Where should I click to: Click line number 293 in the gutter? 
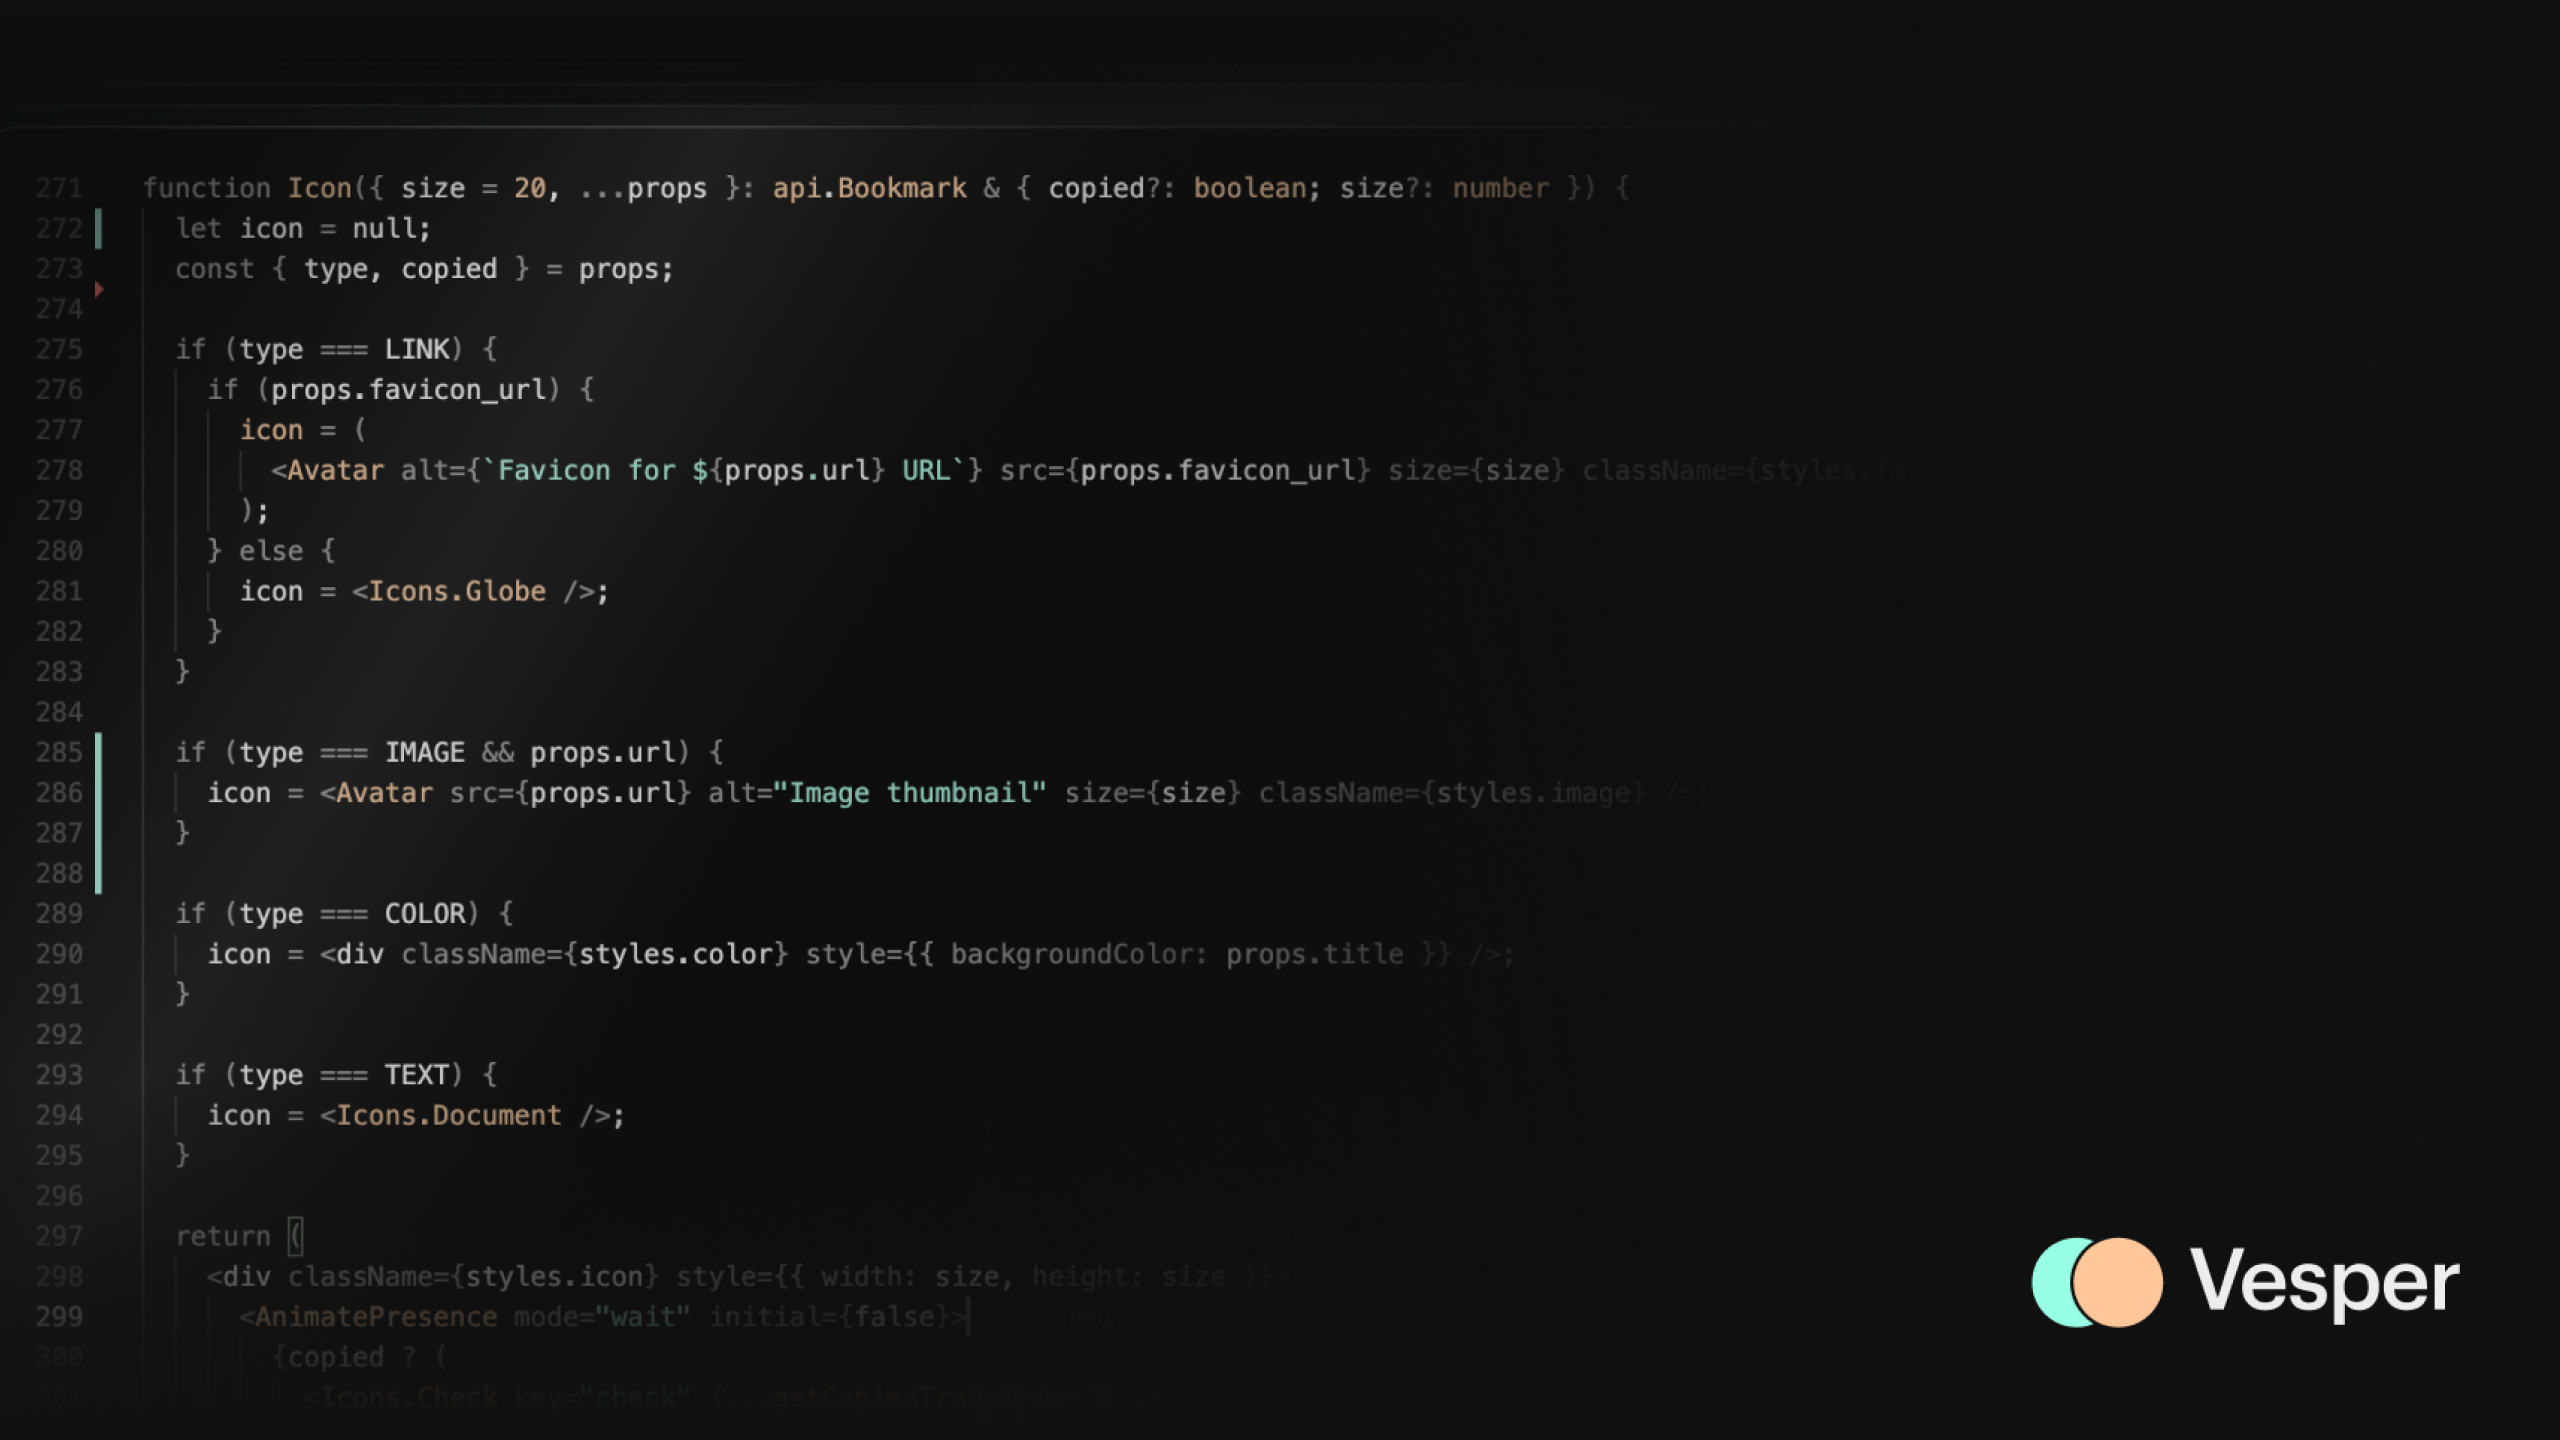click(x=59, y=1075)
